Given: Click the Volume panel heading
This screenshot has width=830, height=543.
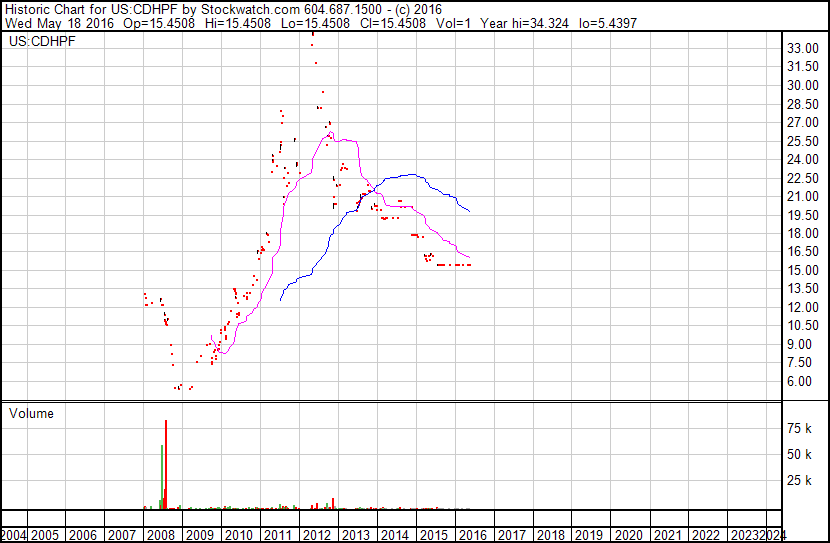Looking at the screenshot, I should (x=31, y=413).
